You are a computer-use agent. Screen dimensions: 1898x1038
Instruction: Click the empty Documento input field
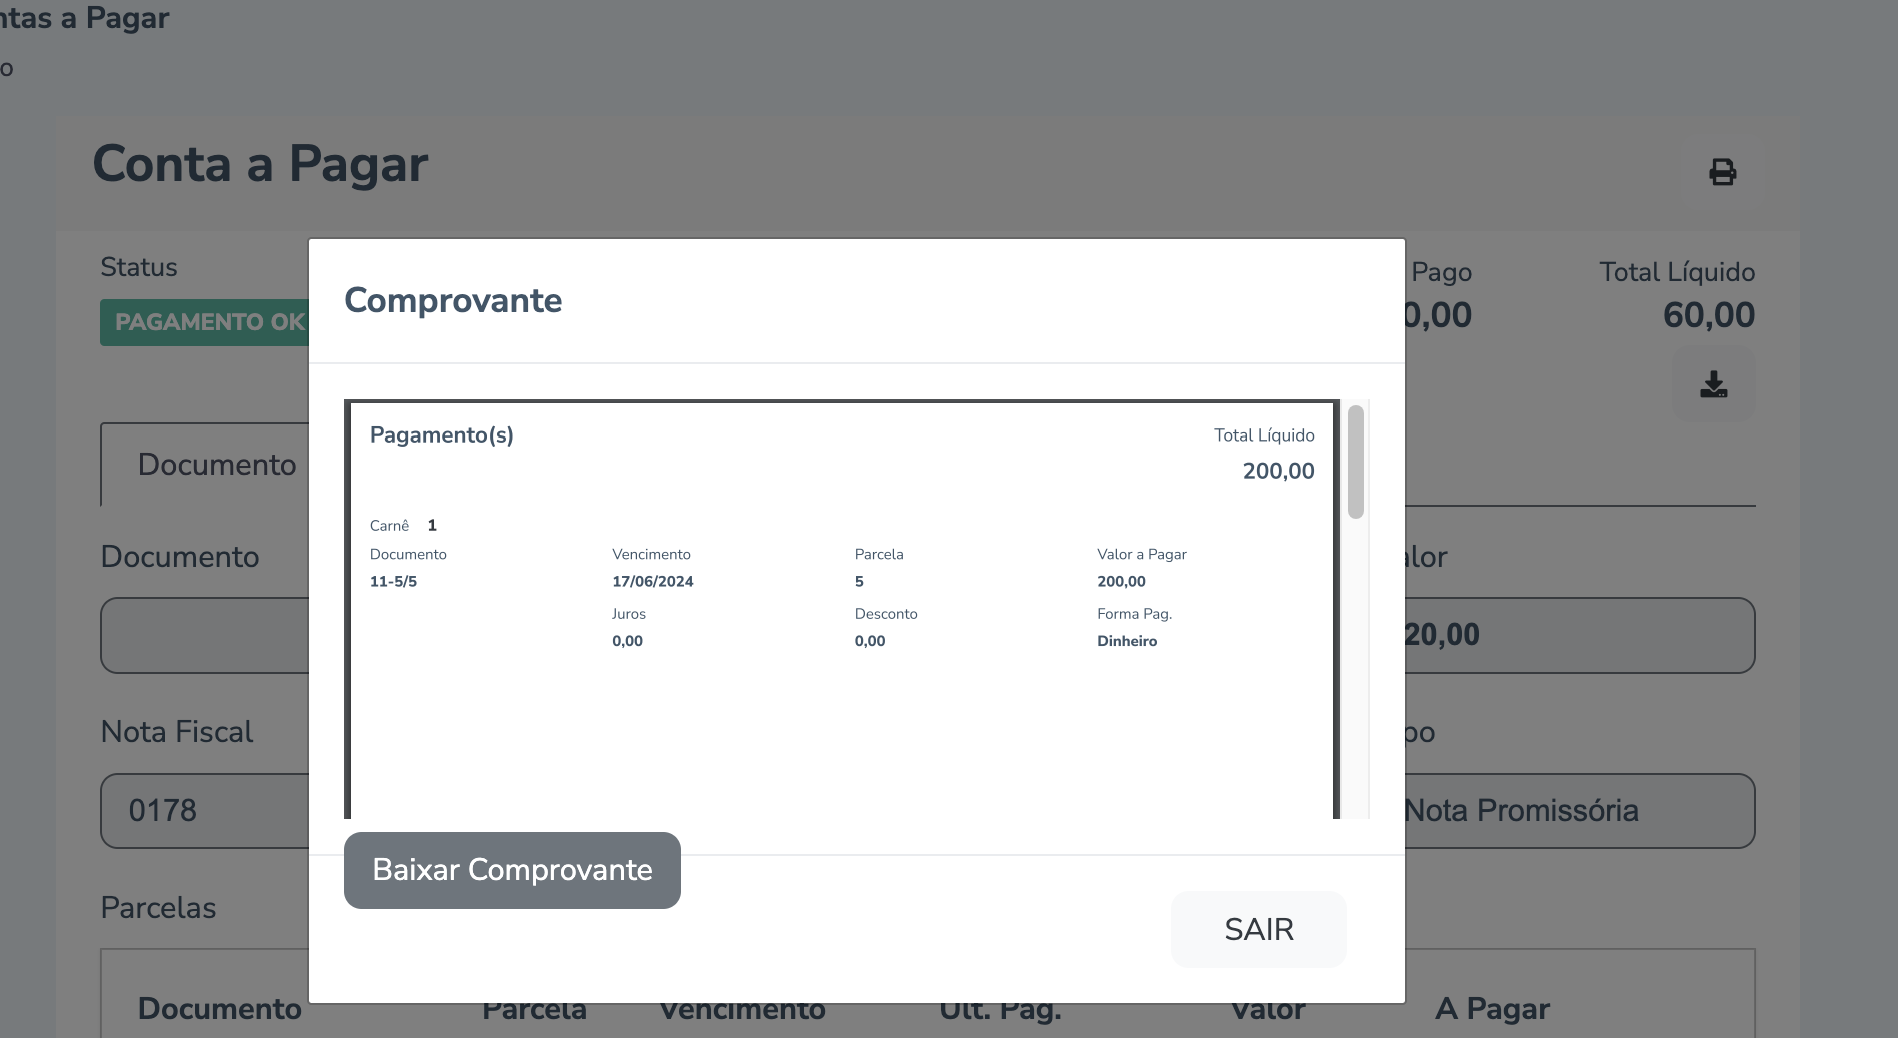pos(205,635)
